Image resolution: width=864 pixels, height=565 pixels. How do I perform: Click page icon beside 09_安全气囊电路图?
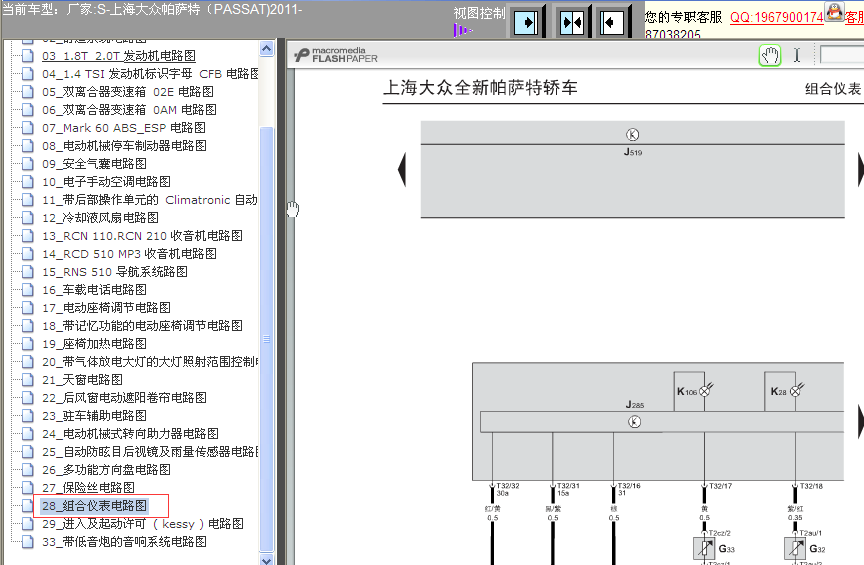click(28, 164)
